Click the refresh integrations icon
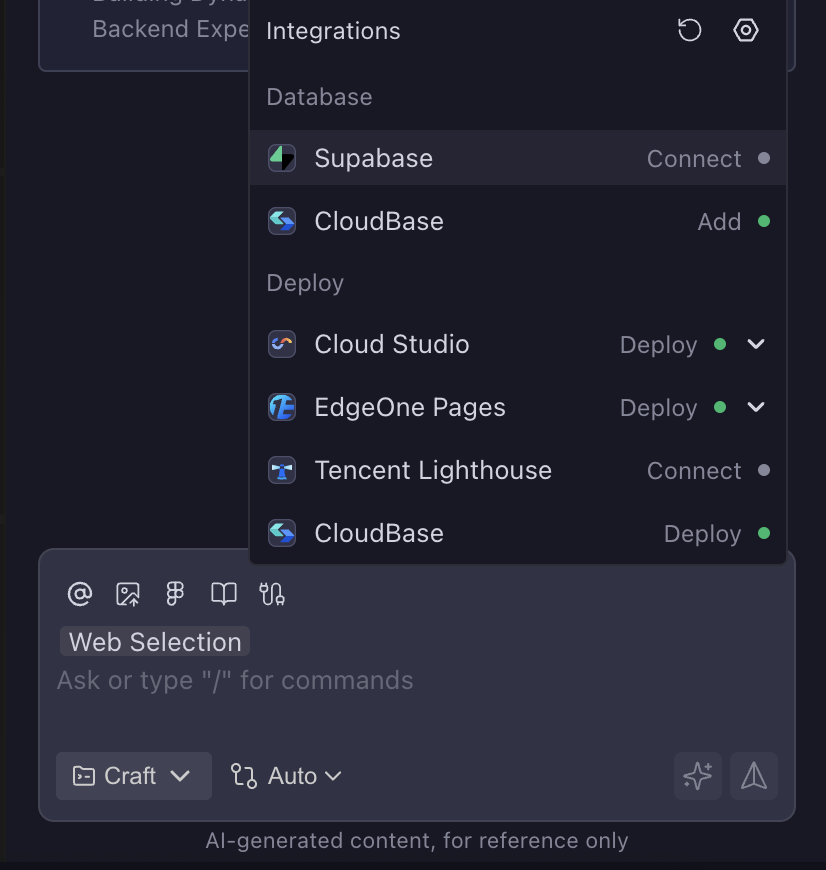Viewport: 826px width, 870px height. [689, 30]
